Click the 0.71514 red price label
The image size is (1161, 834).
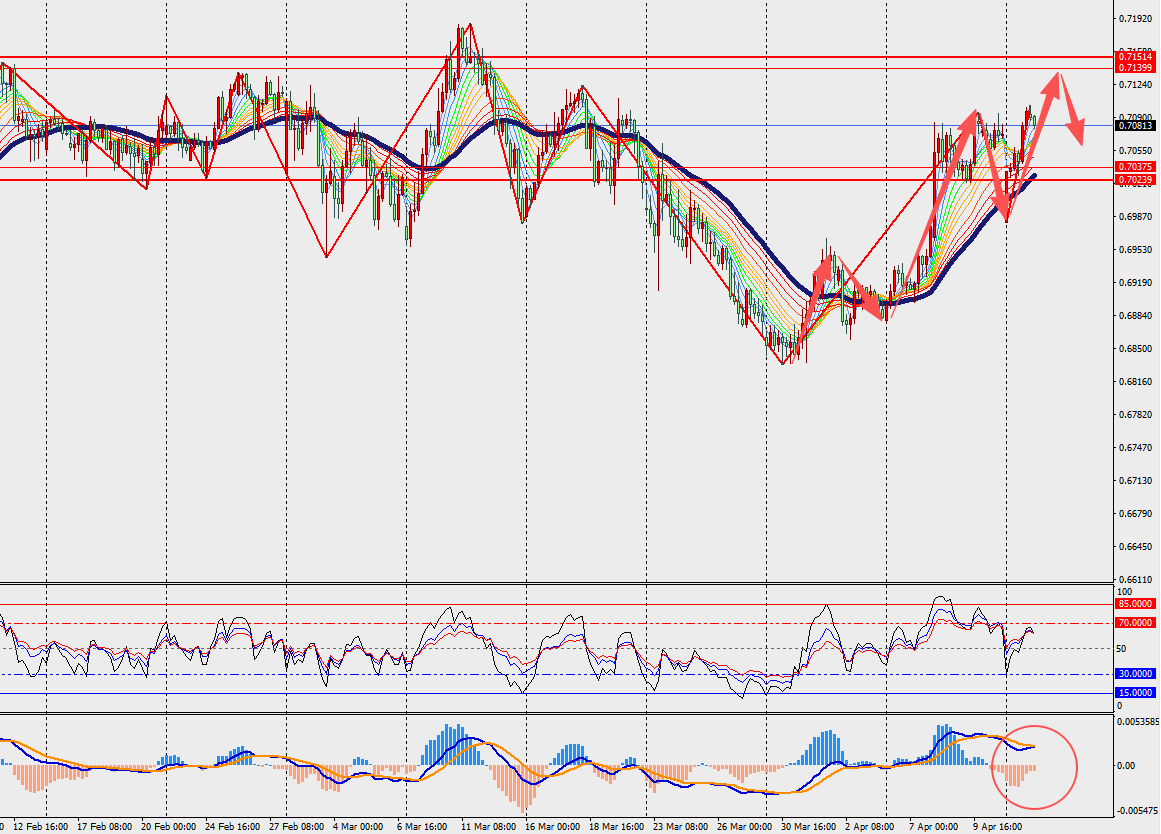1135,57
